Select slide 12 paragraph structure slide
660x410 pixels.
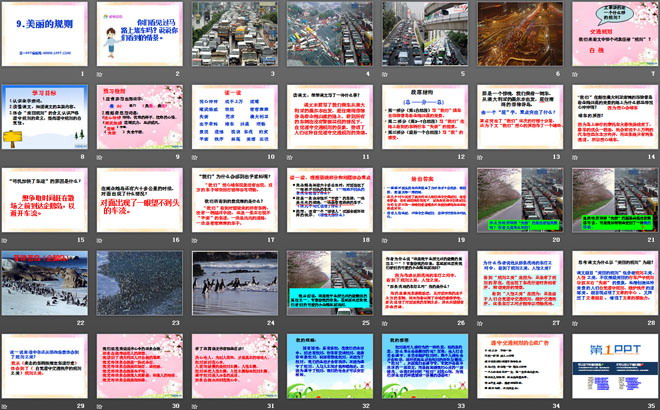click(425, 117)
